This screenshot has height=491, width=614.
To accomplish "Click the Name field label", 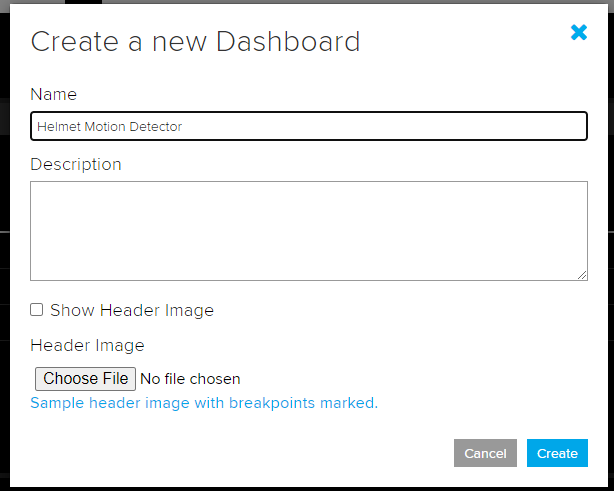I will [x=53, y=94].
